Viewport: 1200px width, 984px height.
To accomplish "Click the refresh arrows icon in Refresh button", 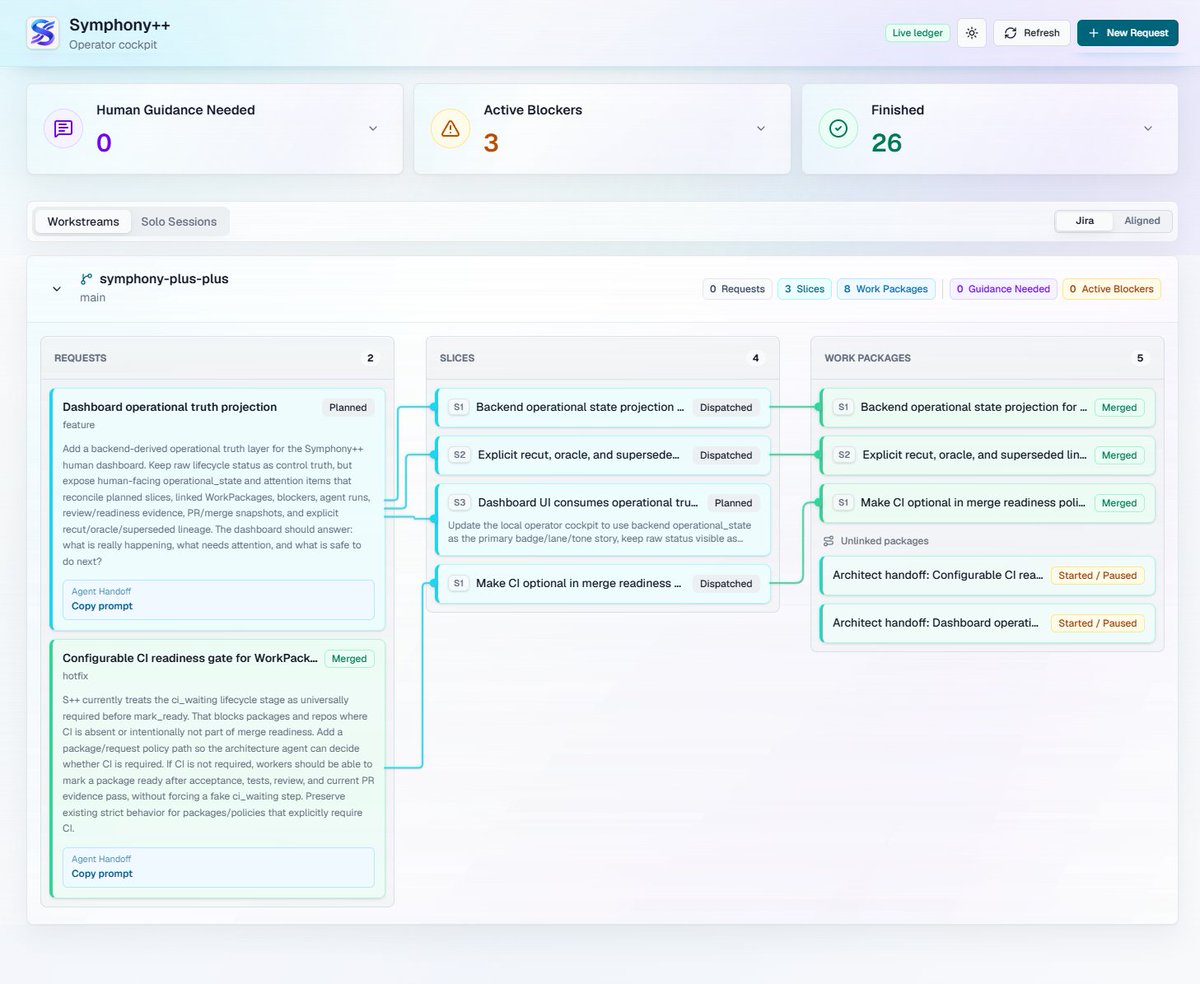I will [x=1010, y=33].
